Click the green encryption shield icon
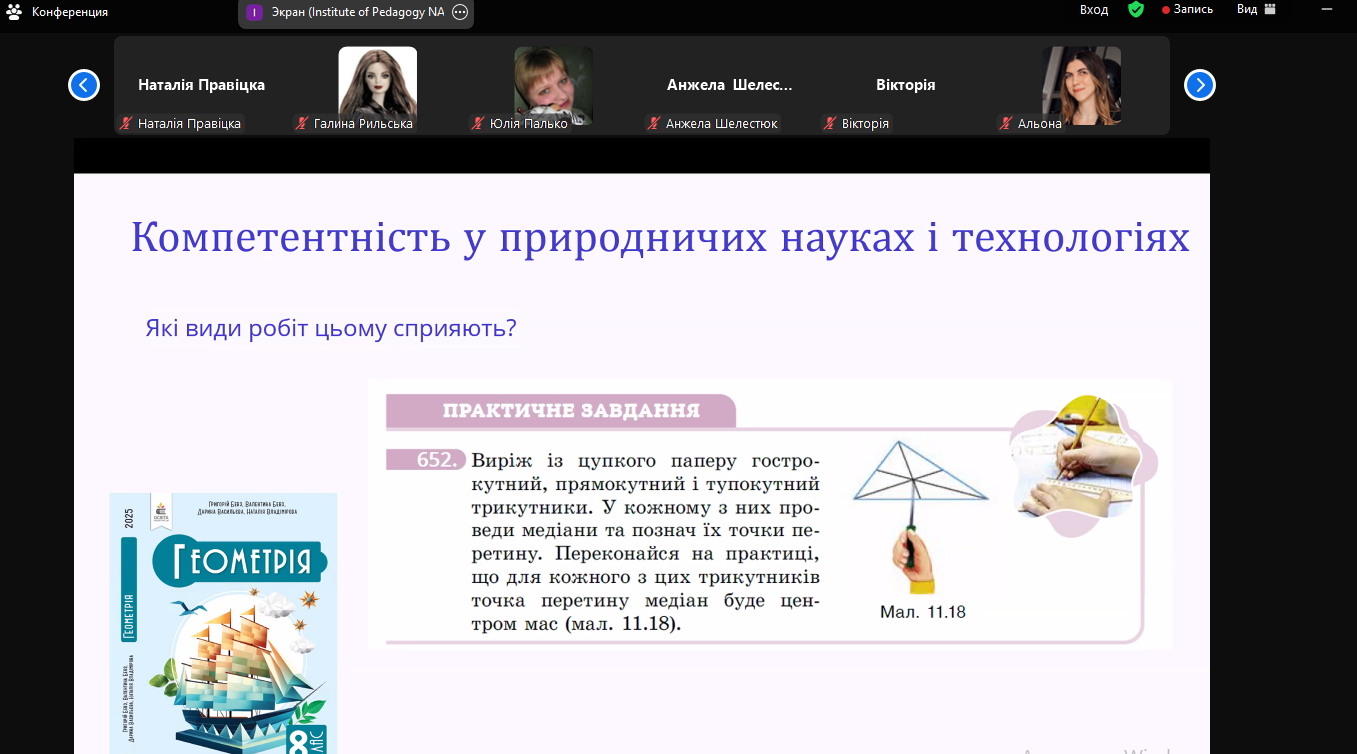Image resolution: width=1357 pixels, height=754 pixels. pos(1135,9)
